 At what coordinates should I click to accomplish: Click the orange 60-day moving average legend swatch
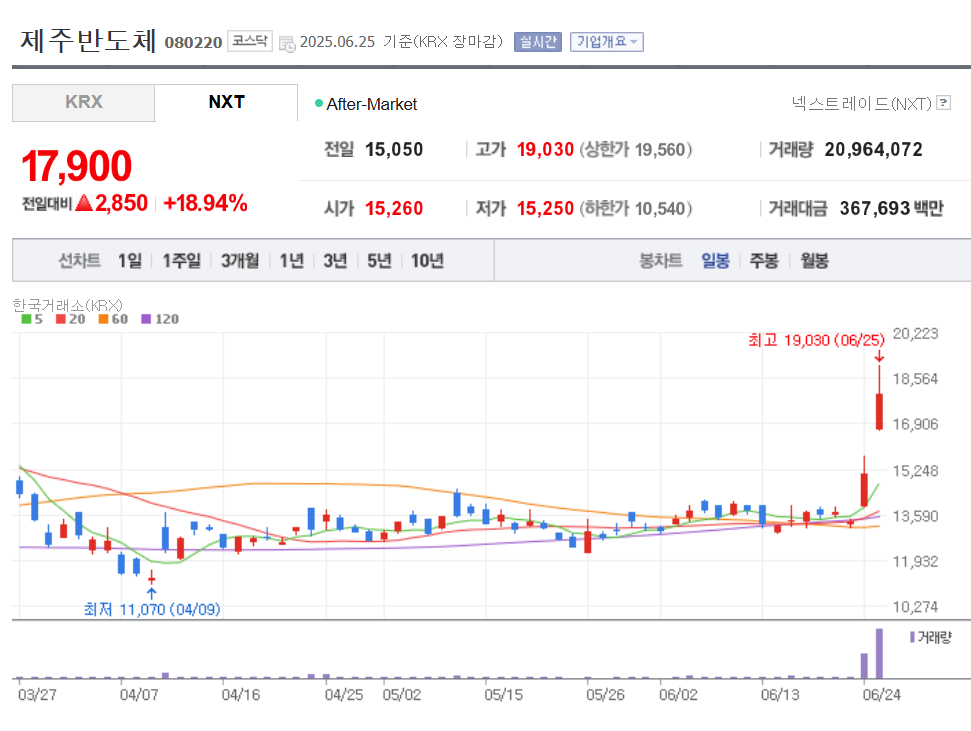point(103,319)
